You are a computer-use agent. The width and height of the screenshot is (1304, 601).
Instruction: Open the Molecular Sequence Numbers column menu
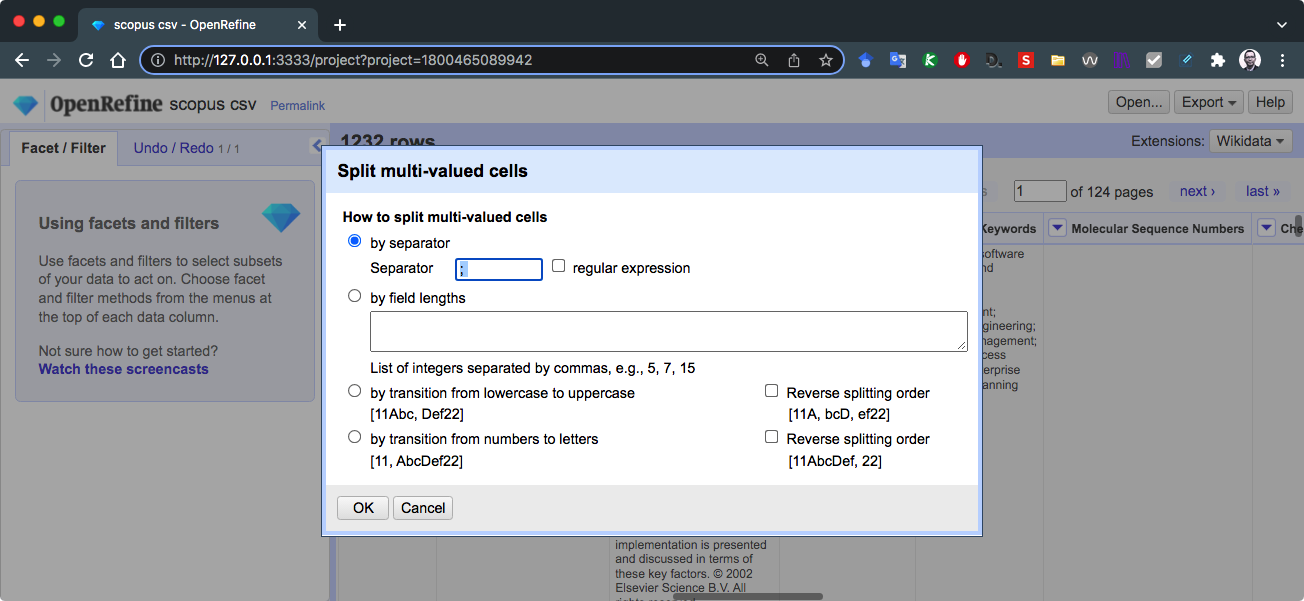(x=1057, y=228)
